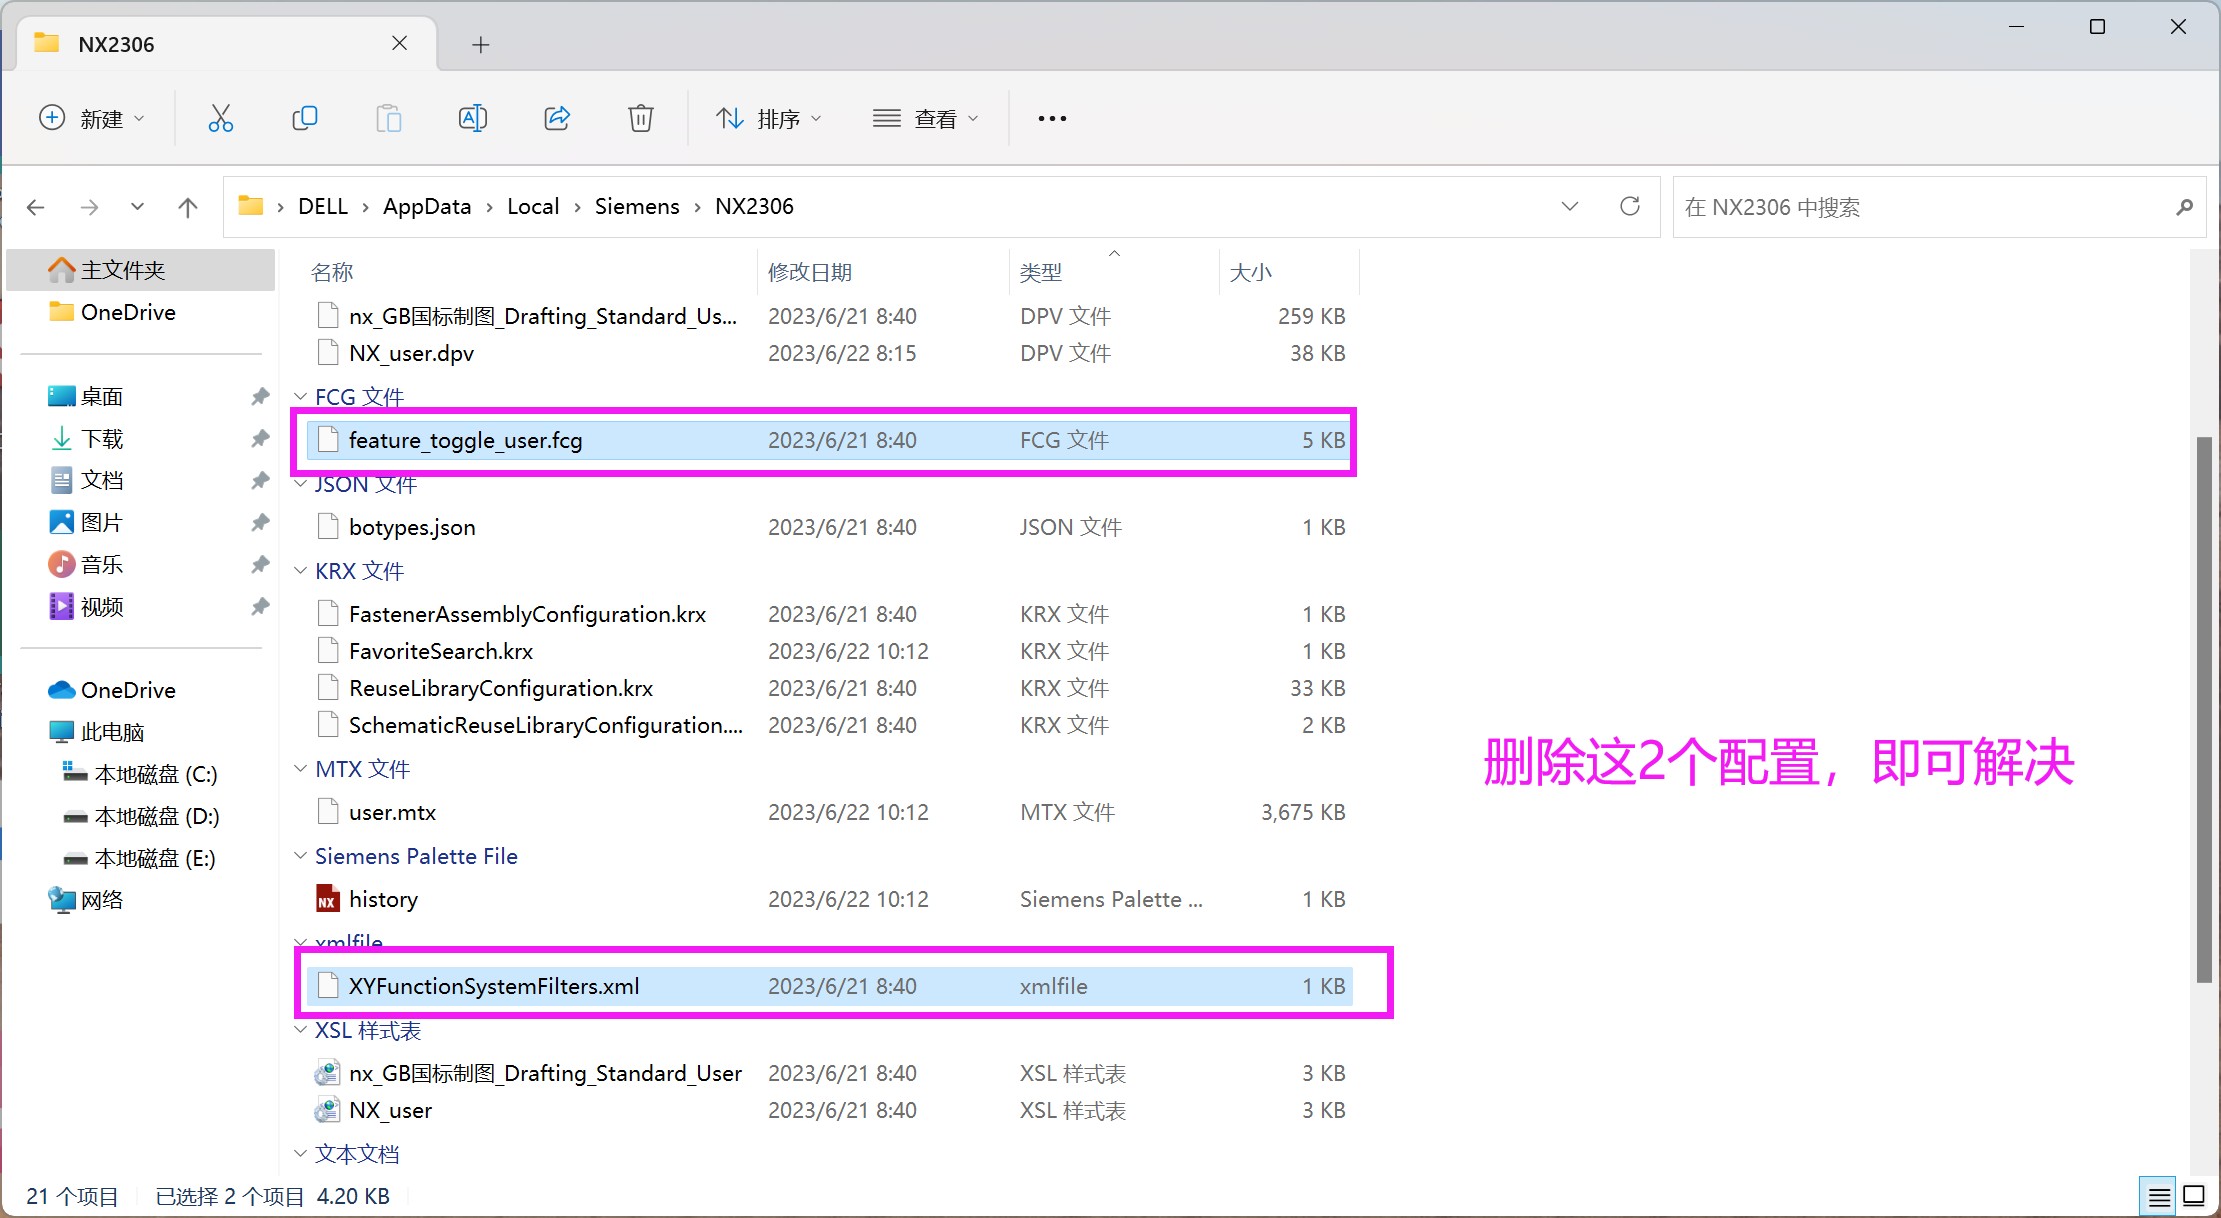Collapse the 文本文档 group
Viewport: 2221px width, 1218px height.
click(300, 1154)
